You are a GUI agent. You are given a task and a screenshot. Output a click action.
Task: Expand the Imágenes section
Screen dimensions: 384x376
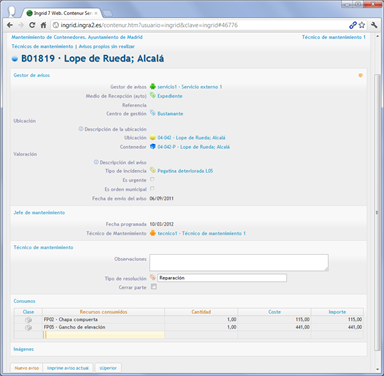pyautogui.click(x=24, y=349)
